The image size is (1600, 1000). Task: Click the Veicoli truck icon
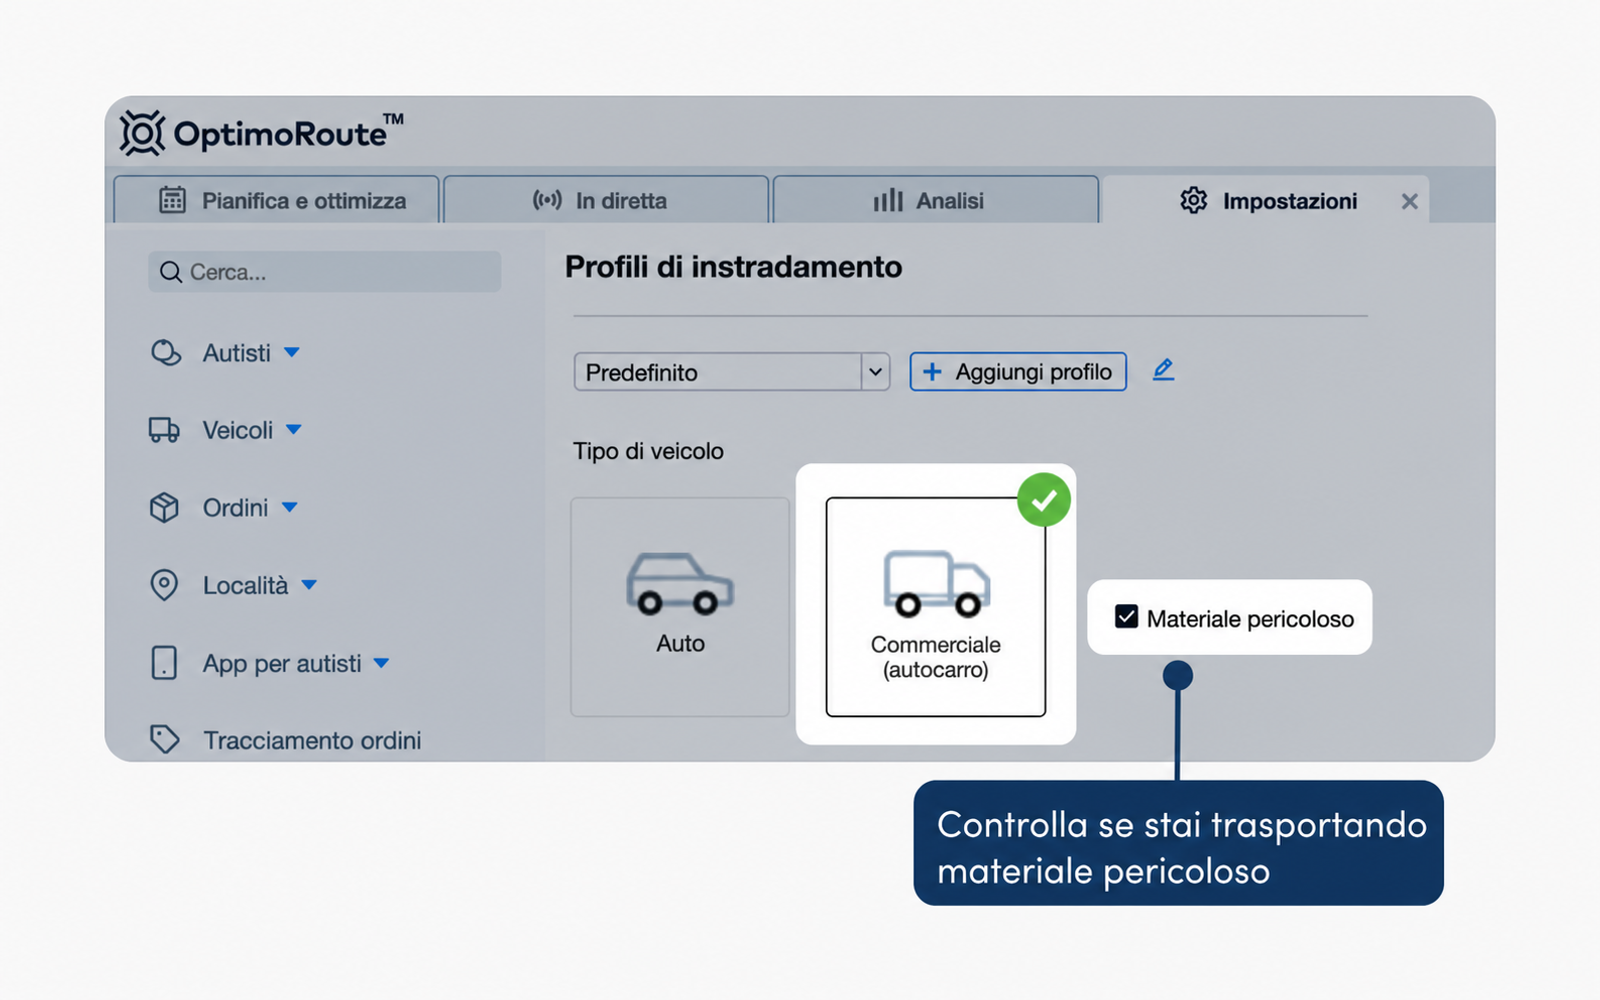(164, 430)
